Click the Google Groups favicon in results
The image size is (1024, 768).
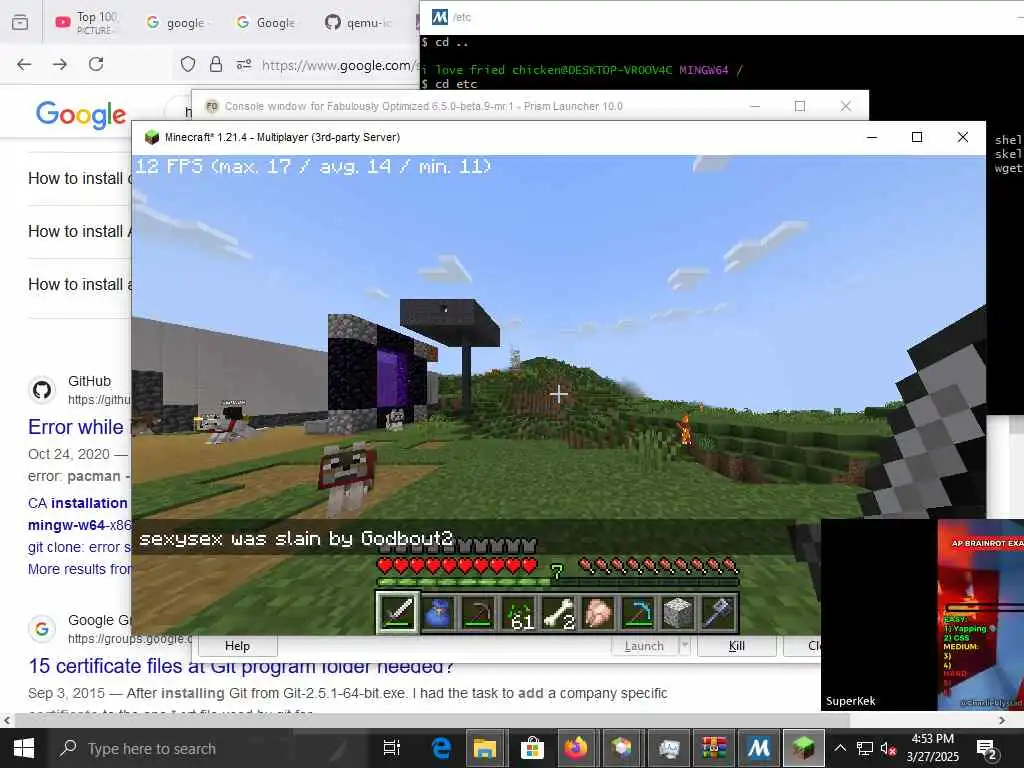pyautogui.click(x=42, y=629)
